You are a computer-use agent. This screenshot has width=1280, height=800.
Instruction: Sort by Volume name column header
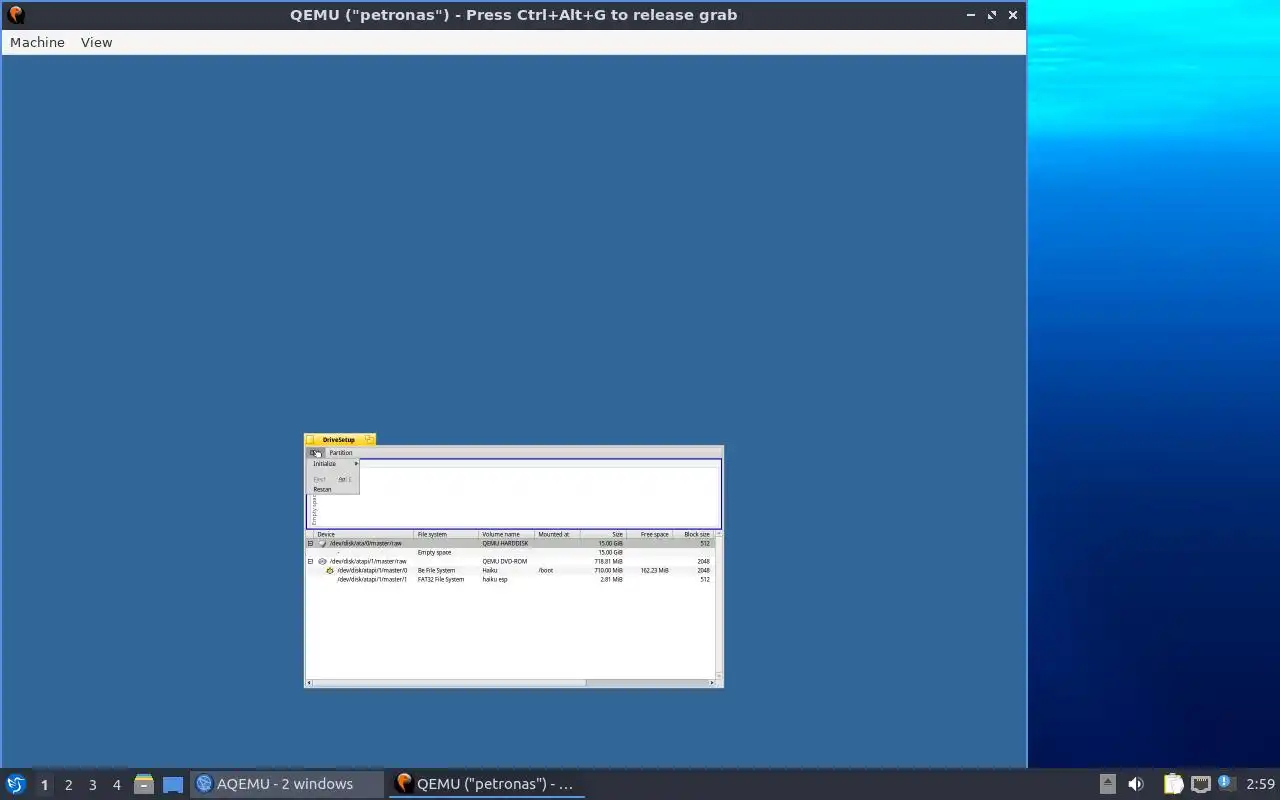506,534
